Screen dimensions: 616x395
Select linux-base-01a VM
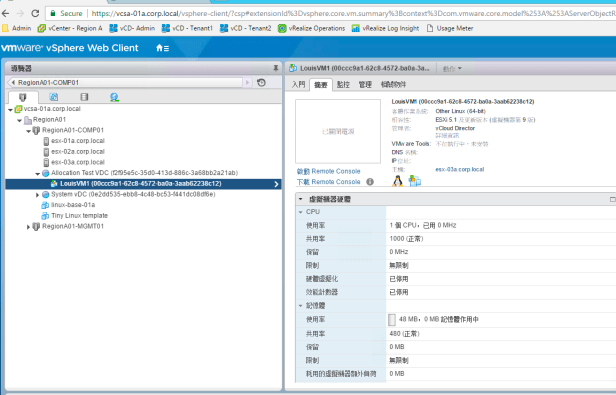73,205
